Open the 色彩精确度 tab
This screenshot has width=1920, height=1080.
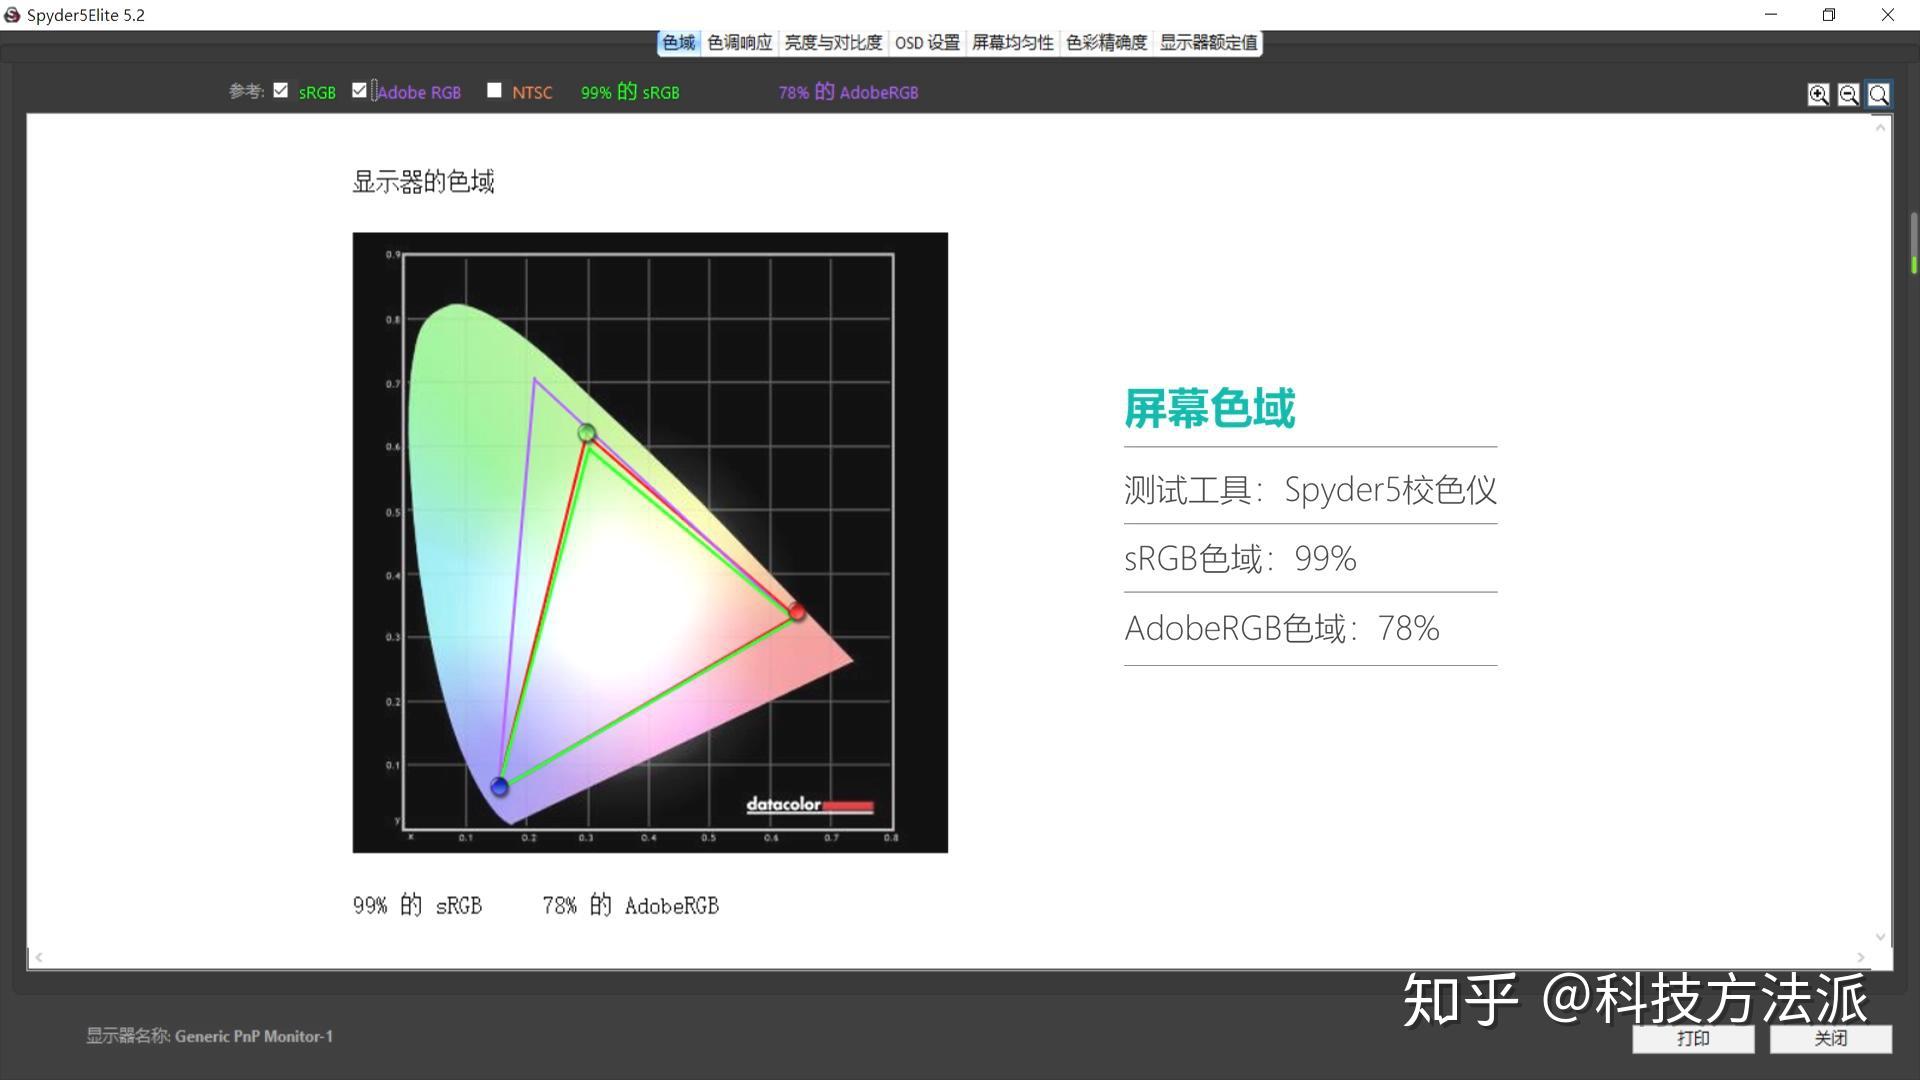[1106, 42]
